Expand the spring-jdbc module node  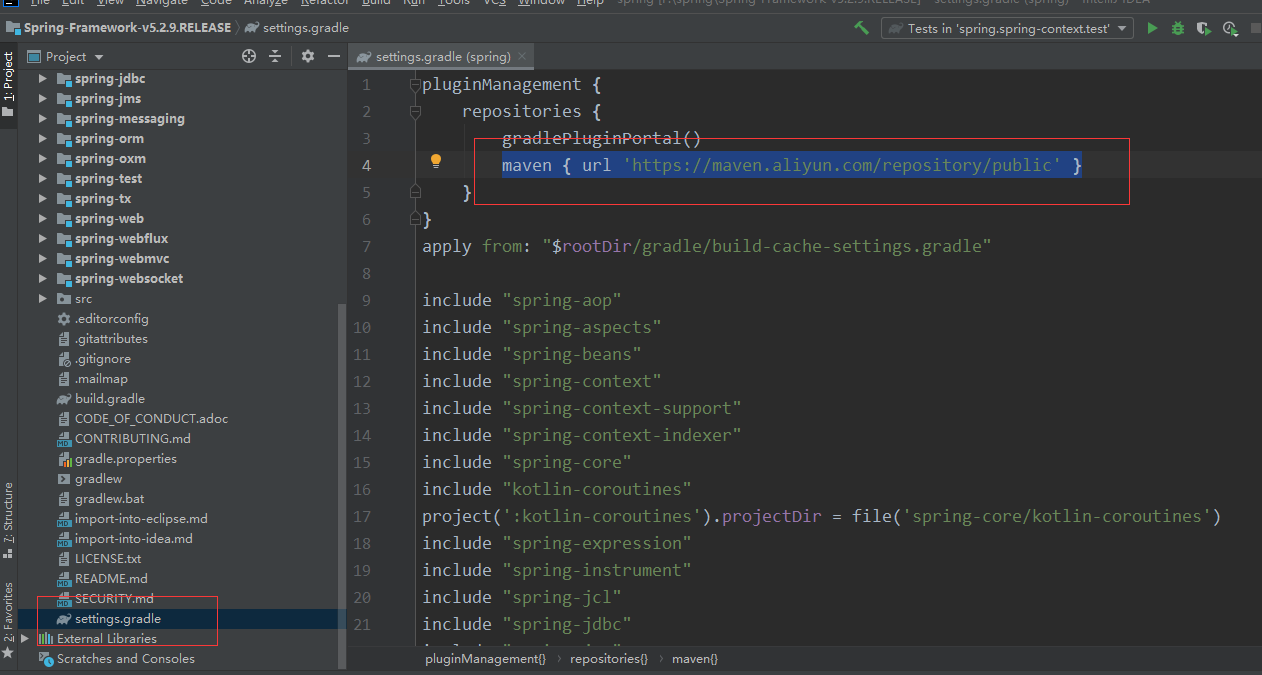click(x=42, y=78)
